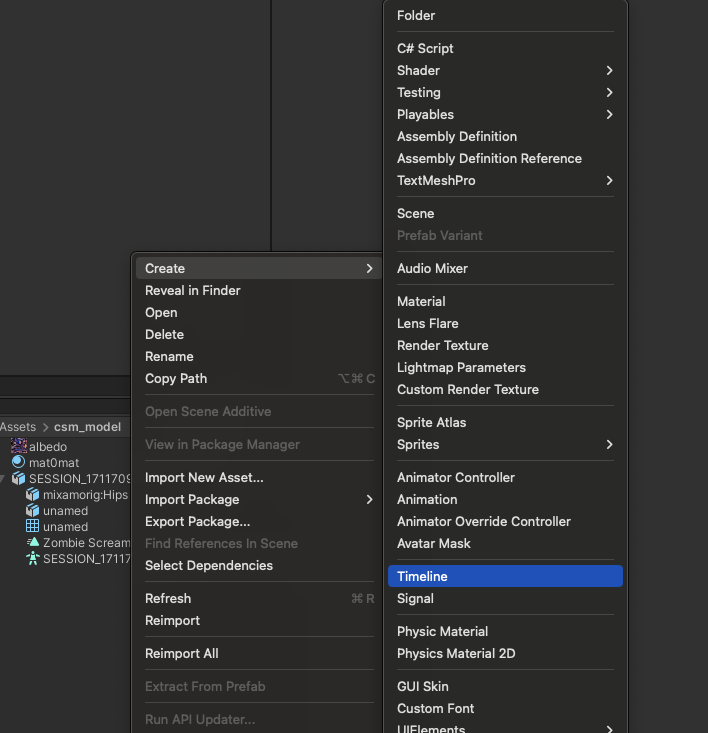The height and width of the screenshot is (733, 708).
Task: Navigate to Assets in the breadcrumb
Action: [x=18, y=426]
